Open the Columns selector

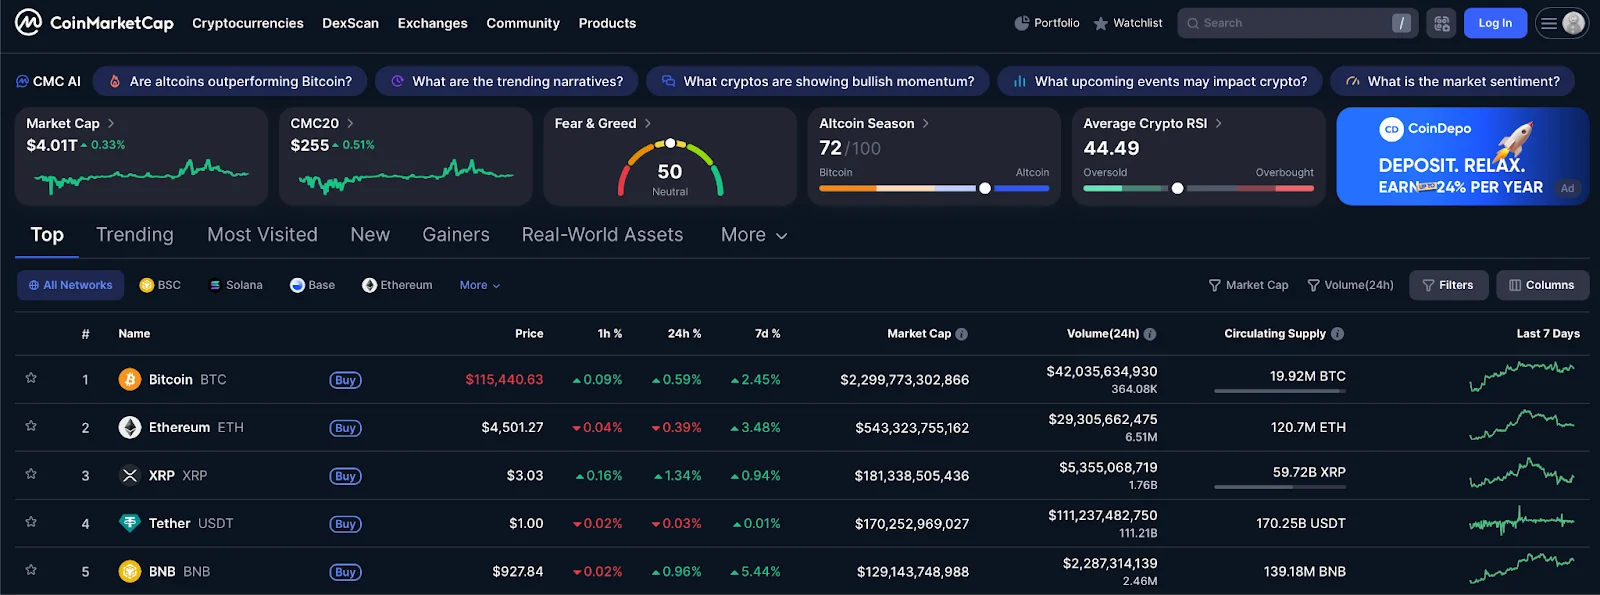(x=1541, y=285)
